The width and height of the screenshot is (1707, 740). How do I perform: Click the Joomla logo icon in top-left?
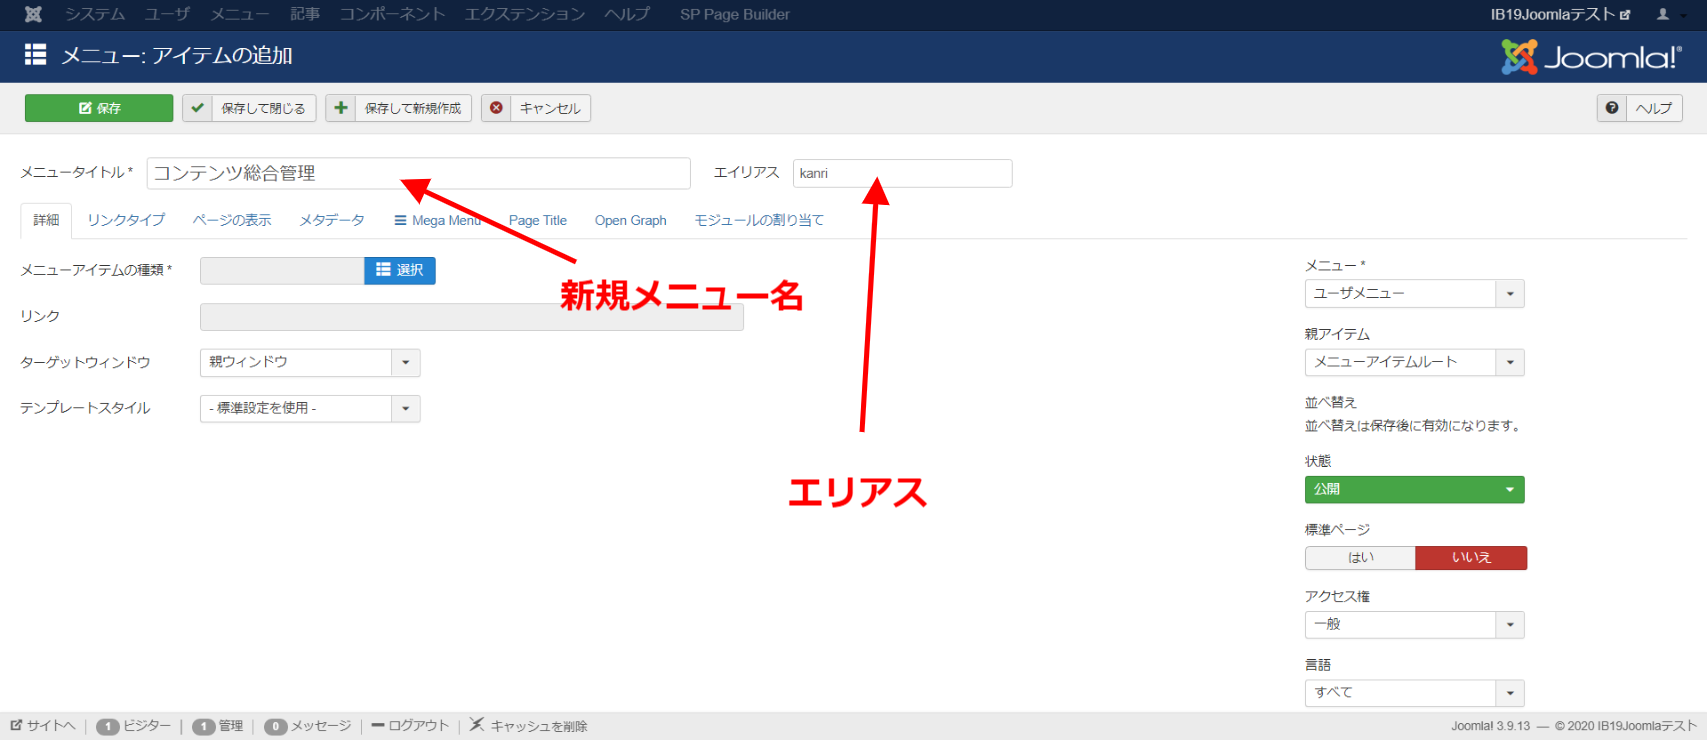click(33, 14)
